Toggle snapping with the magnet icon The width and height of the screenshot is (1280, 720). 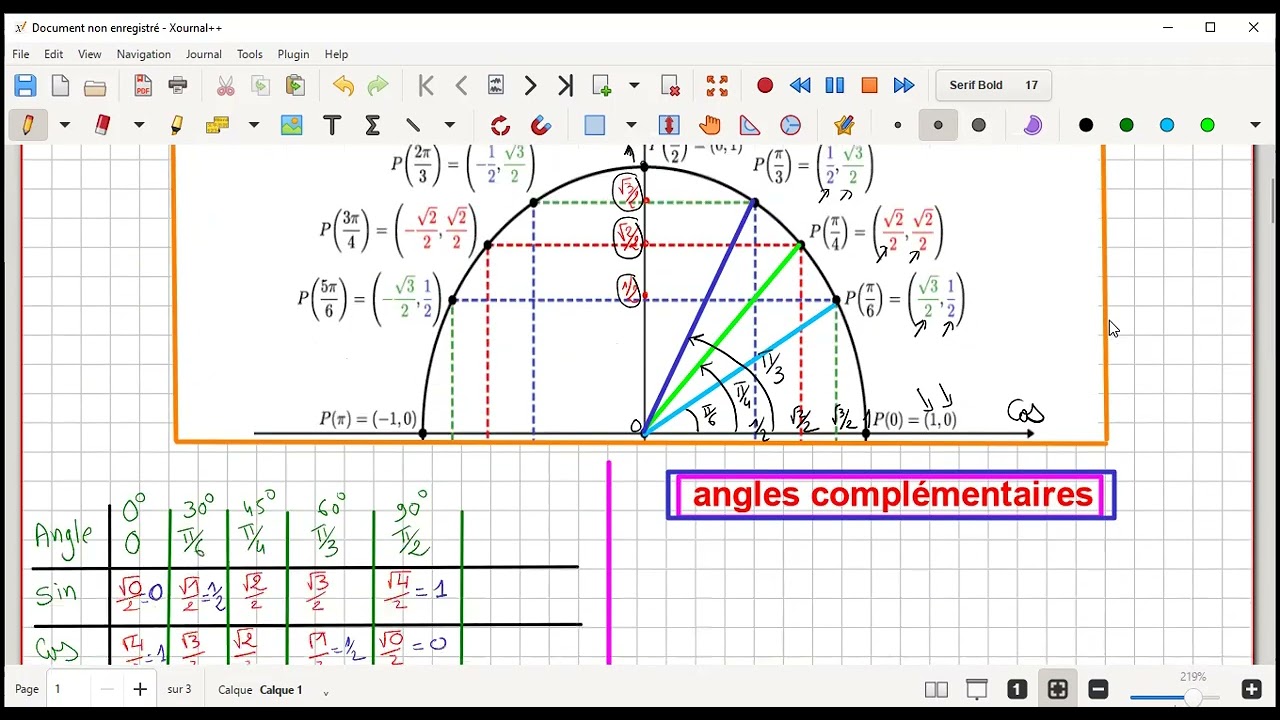[x=541, y=125]
